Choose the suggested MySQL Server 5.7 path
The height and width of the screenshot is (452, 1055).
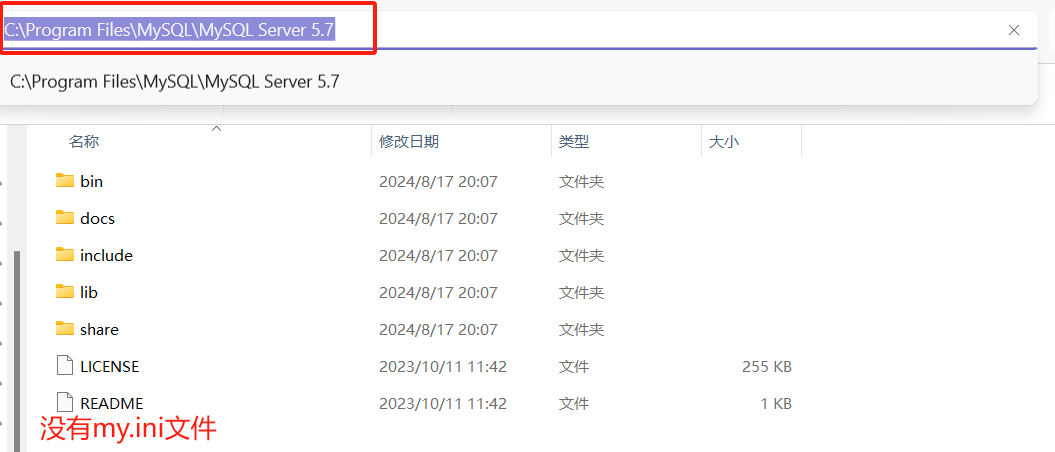point(175,81)
